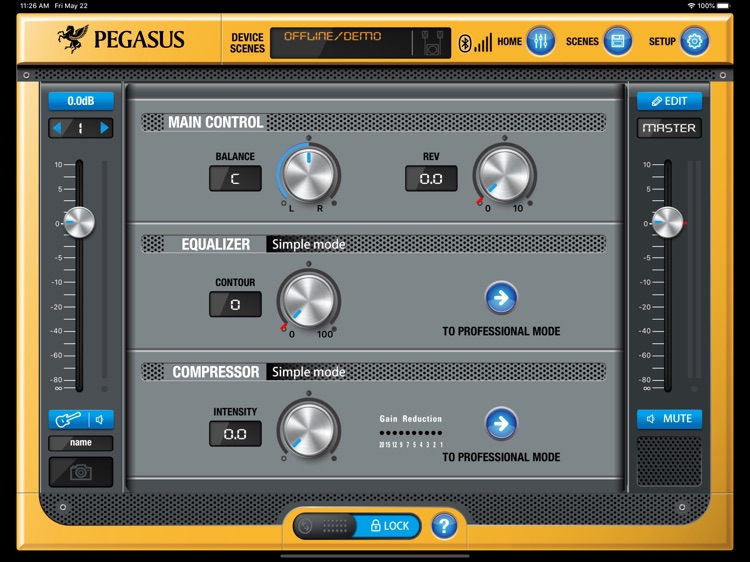Click the Contour knob
Image resolution: width=750 pixels, height=562 pixels.
pyautogui.click(x=309, y=300)
